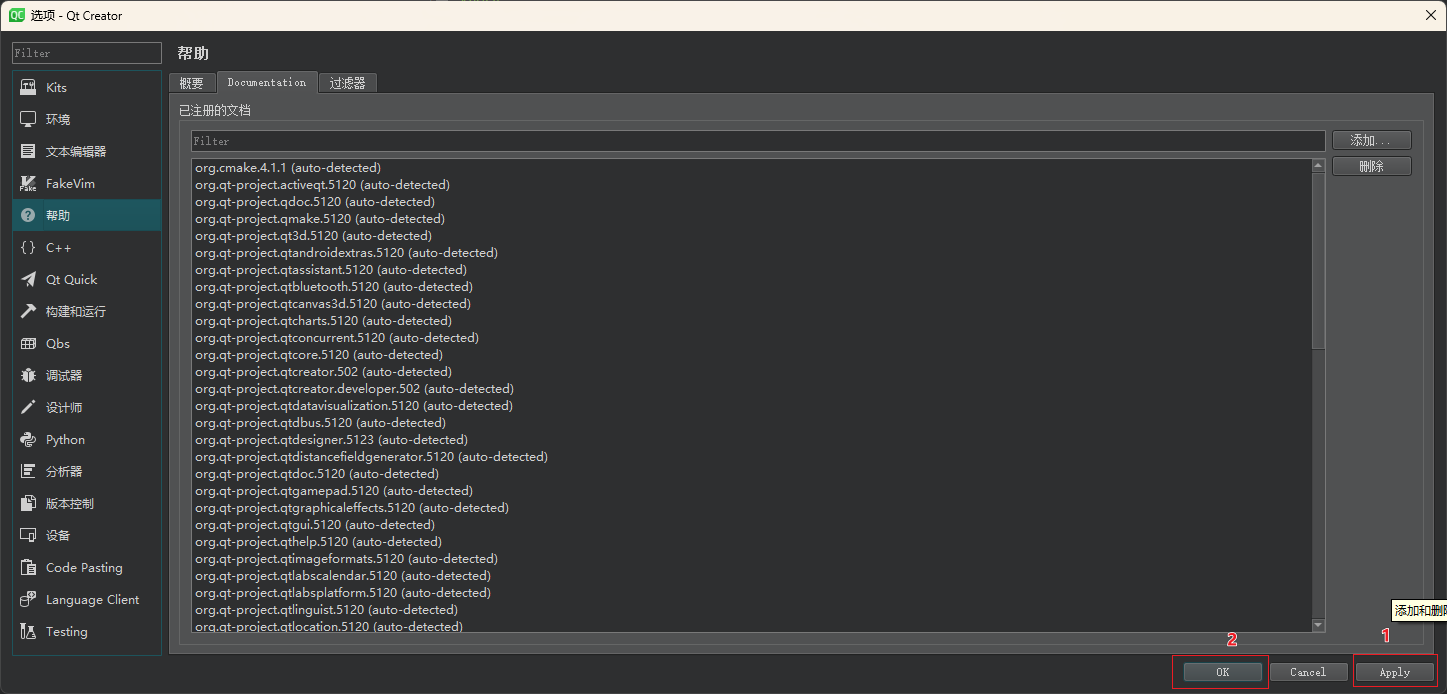The width and height of the screenshot is (1447, 694).
Task: Select the Qbs grid icon category
Action: [x=28, y=344]
